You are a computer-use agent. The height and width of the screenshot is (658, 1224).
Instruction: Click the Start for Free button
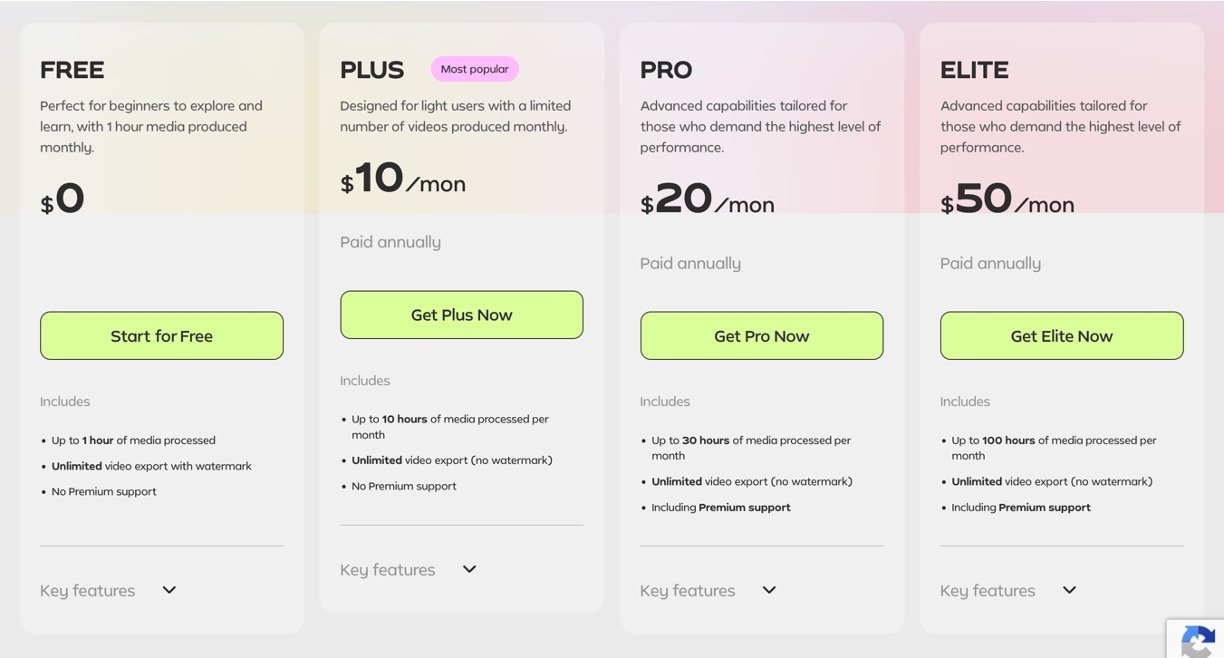(x=161, y=336)
